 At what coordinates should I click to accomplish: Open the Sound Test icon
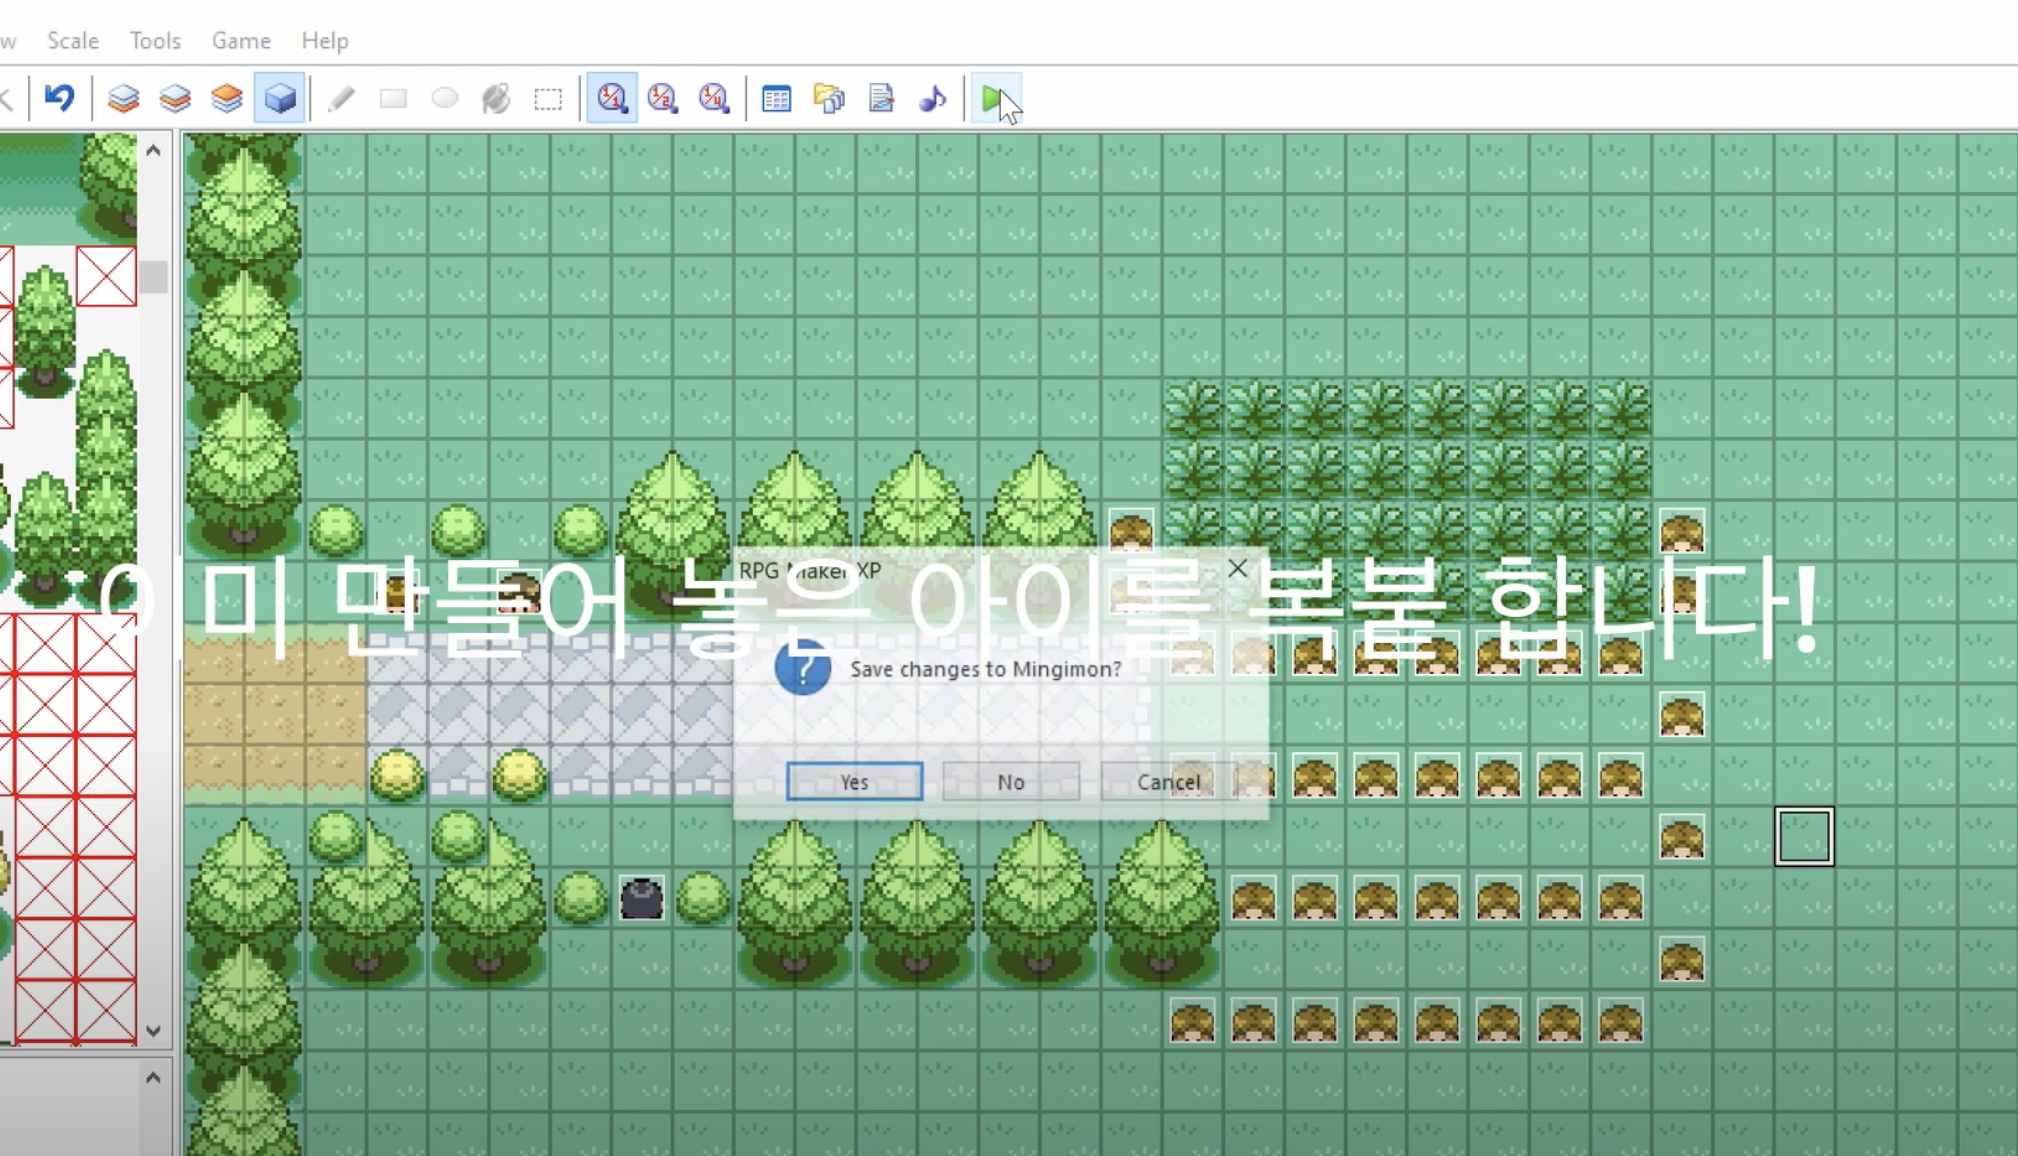pyautogui.click(x=933, y=98)
